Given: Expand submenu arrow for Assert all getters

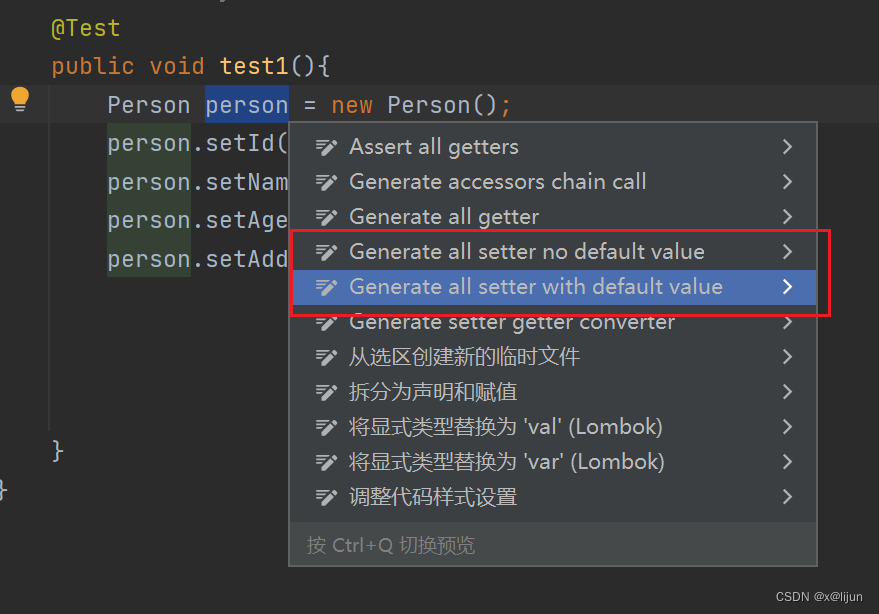Looking at the screenshot, I should (x=788, y=147).
